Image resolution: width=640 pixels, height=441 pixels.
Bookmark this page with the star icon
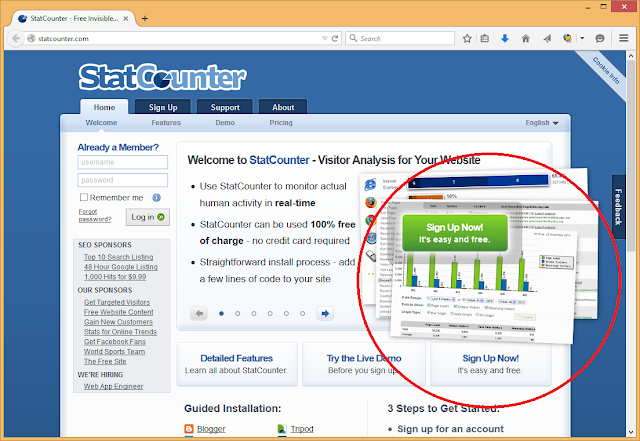467,38
